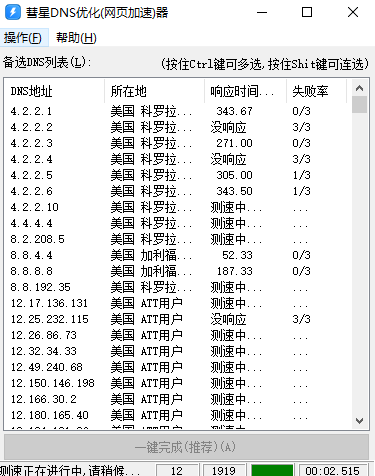375x476 pixels.
Task: Select DNS row 4.2.2.1
Action: 177,111
